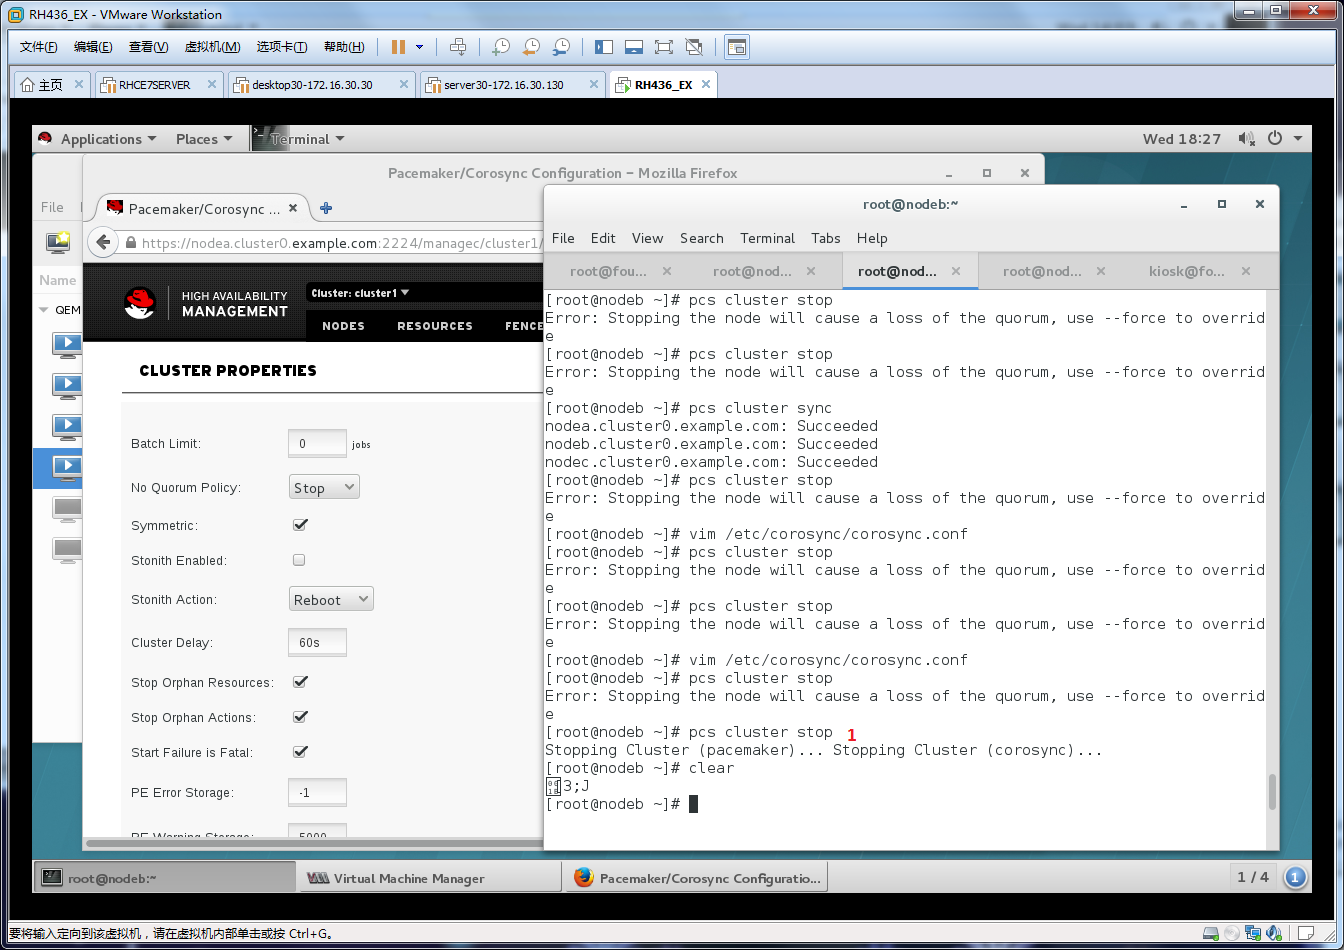
Task: Open the 文件(F) menu
Action: (39, 47)
